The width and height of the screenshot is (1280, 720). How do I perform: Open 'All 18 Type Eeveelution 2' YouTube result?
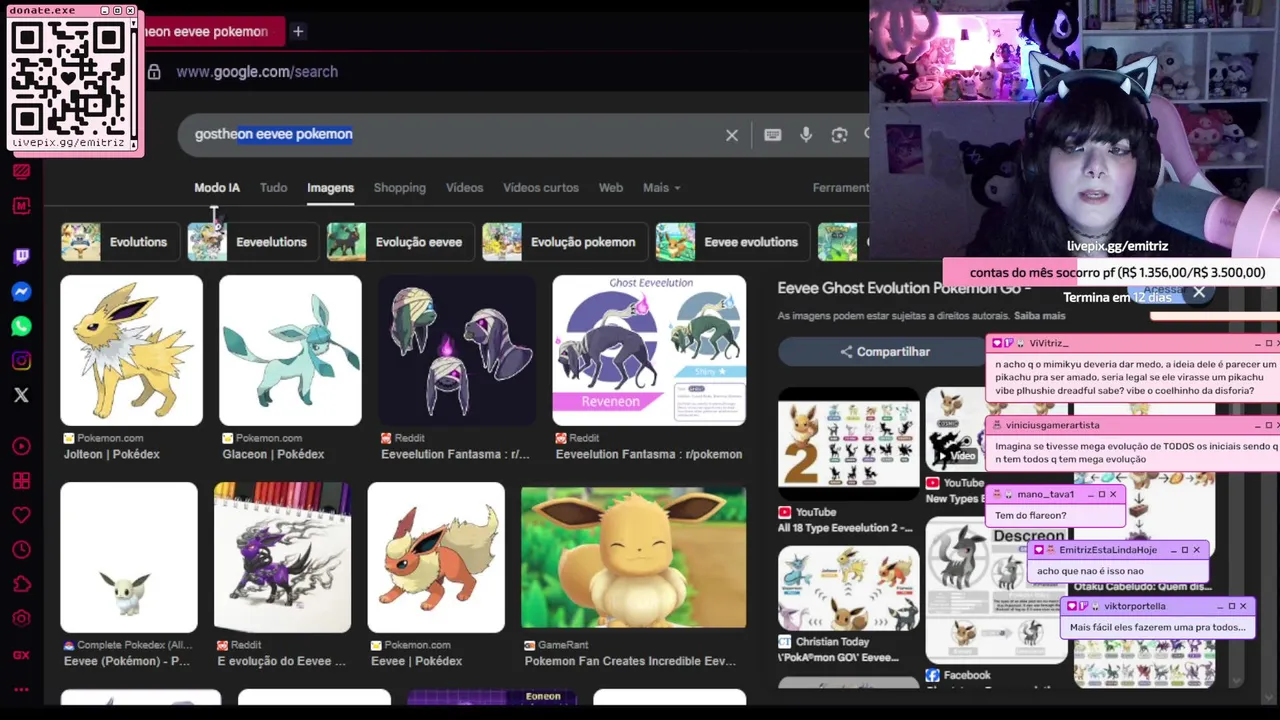coord(848,445)
